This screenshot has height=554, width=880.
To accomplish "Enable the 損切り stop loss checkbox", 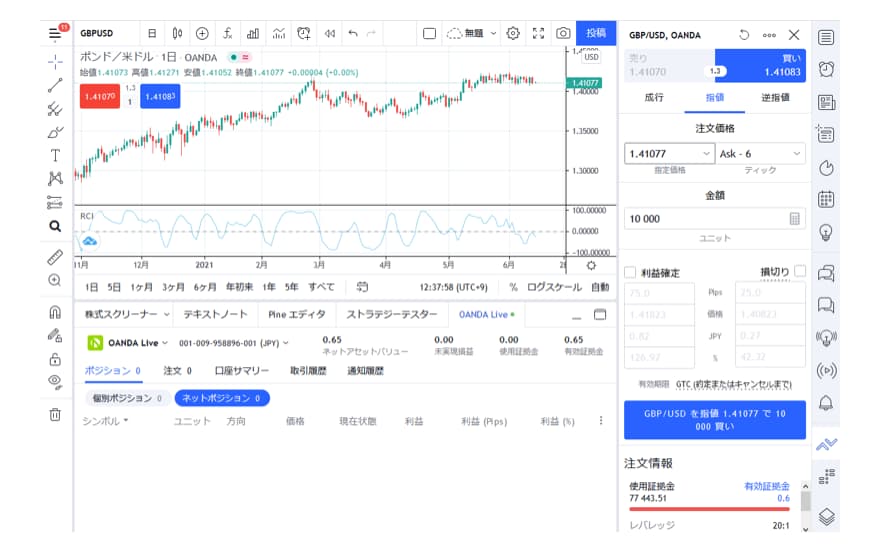I will (800, 271).
